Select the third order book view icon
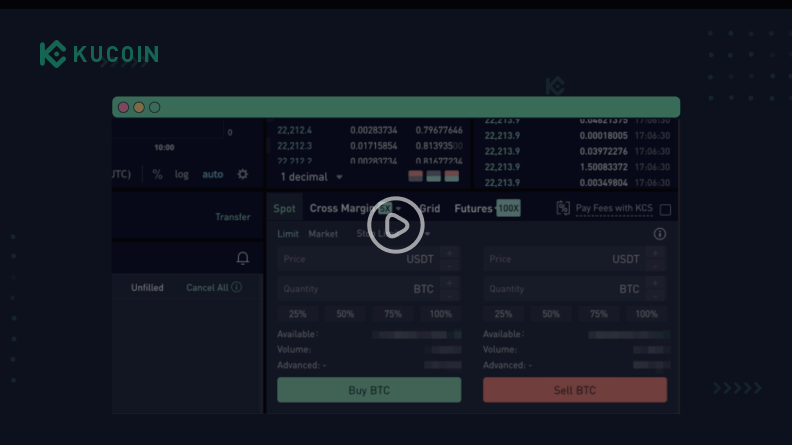This screenshot has width=792, height=445. pyautogui.click(x=452, y=176)
